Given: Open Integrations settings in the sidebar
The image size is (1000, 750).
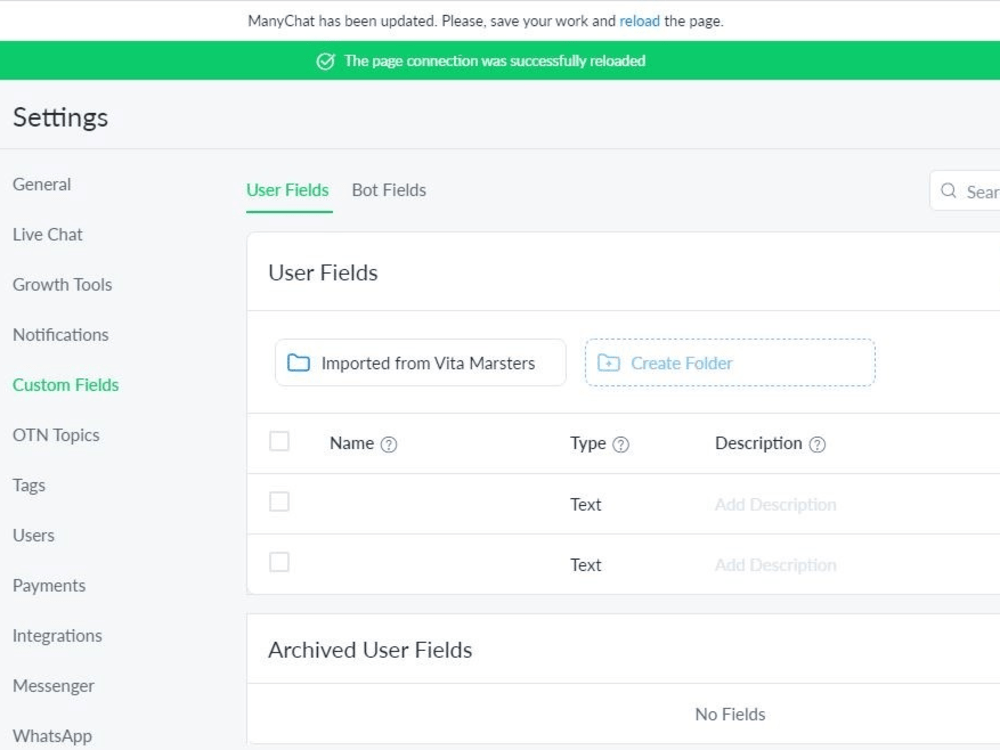Looking at the screenshot, I should coord(57,635).
